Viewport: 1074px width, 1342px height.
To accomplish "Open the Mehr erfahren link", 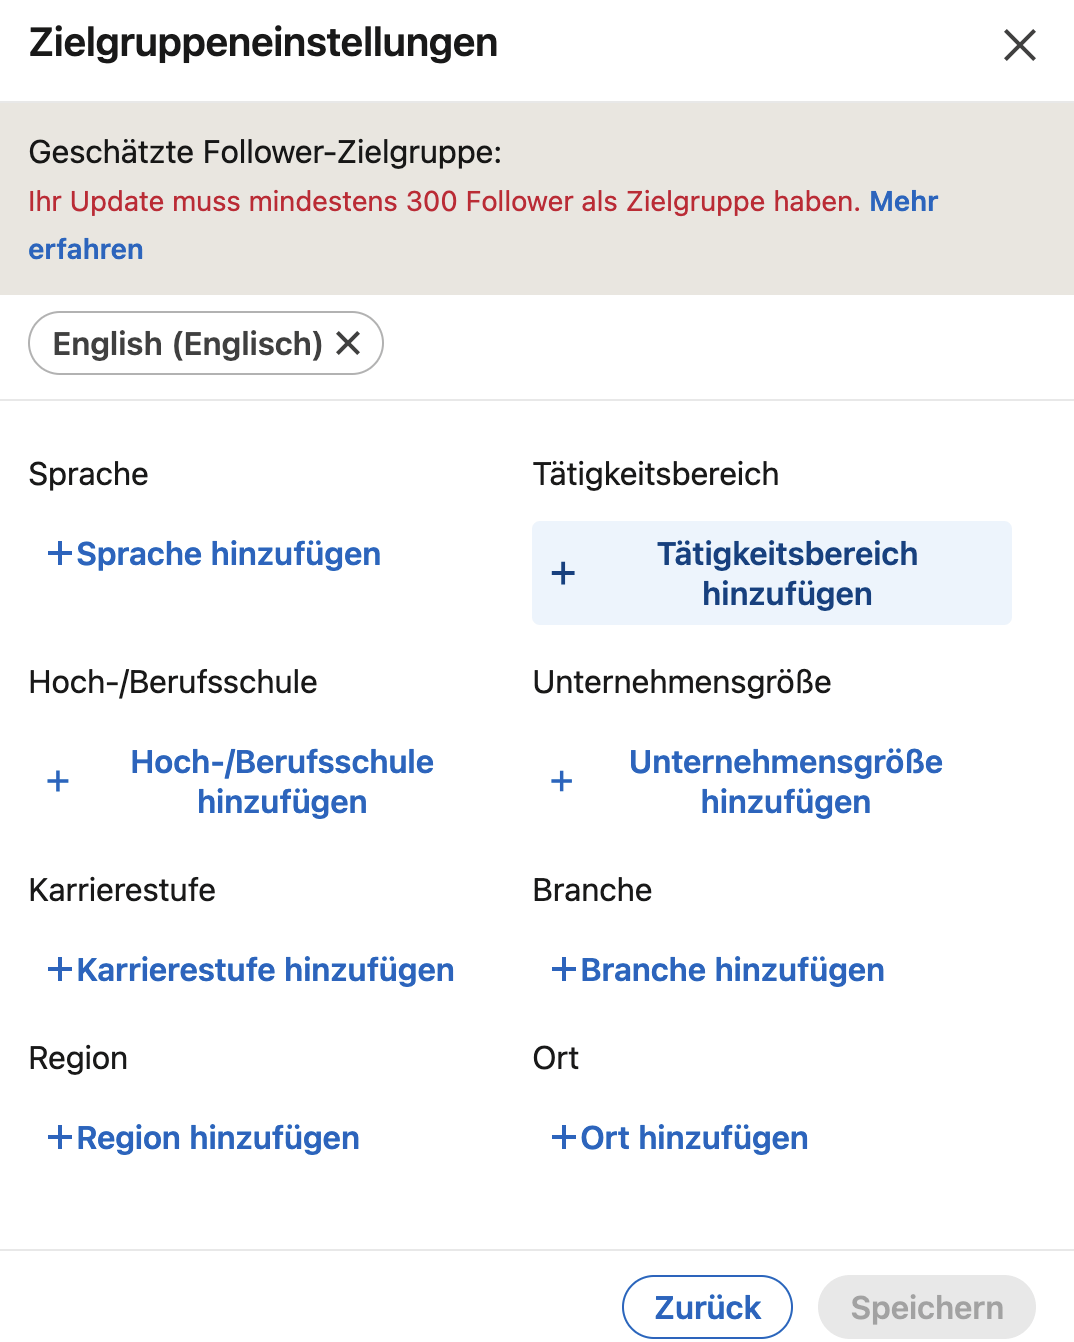I will pos(483,225).
